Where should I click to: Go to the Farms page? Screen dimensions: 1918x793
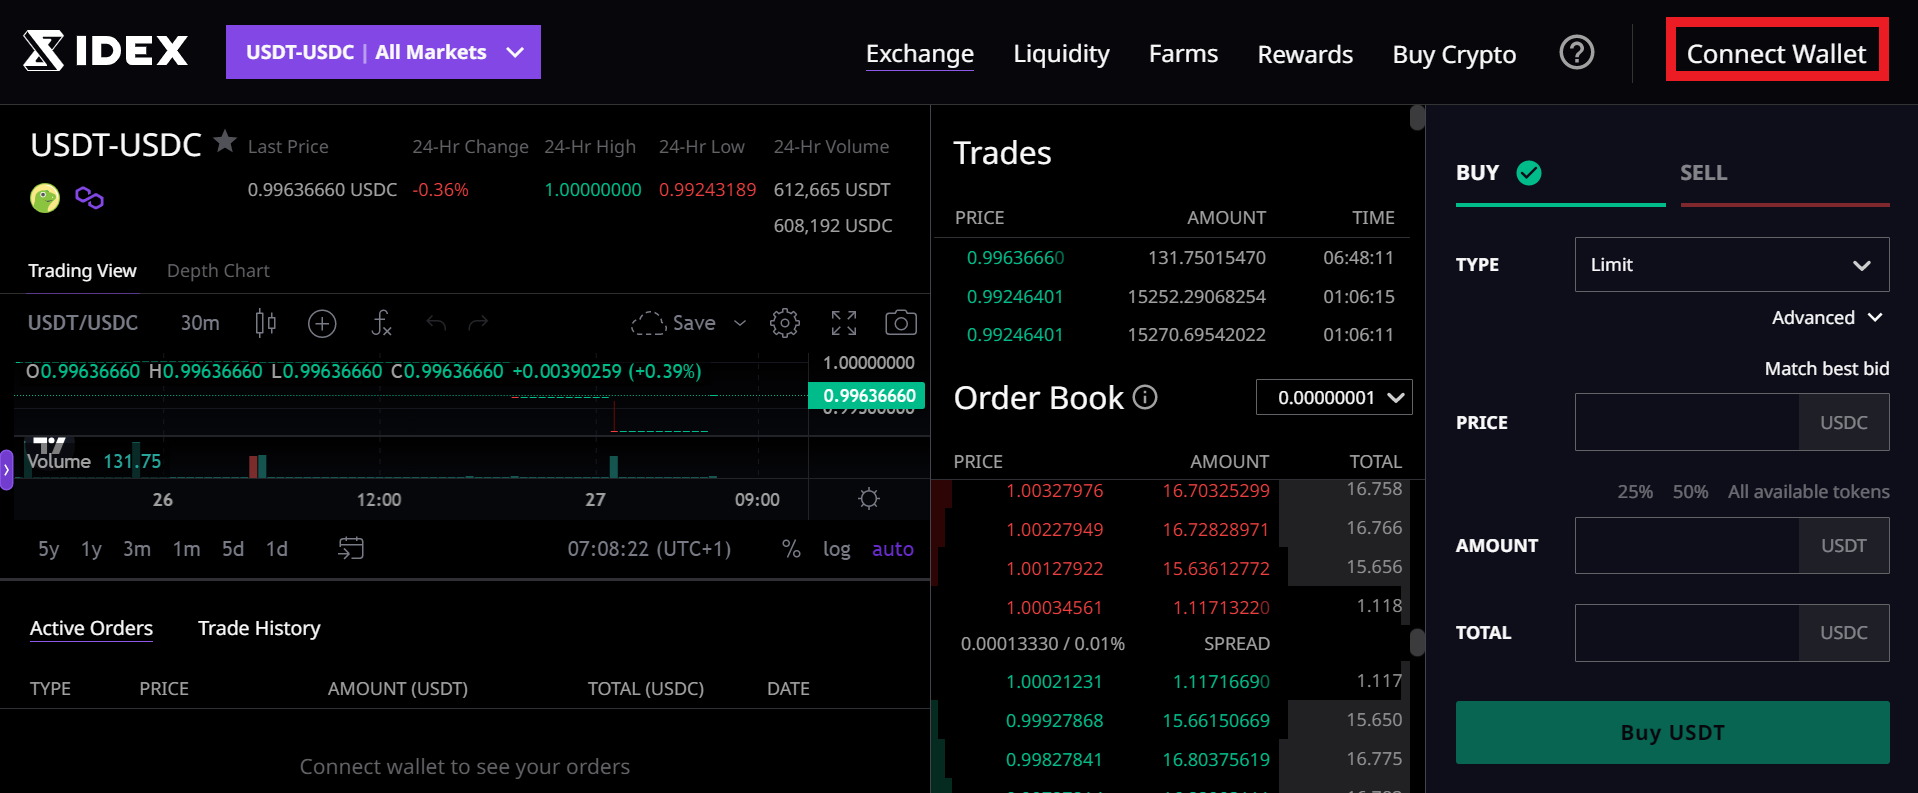pyautogui.click(x=1183, y=54)
